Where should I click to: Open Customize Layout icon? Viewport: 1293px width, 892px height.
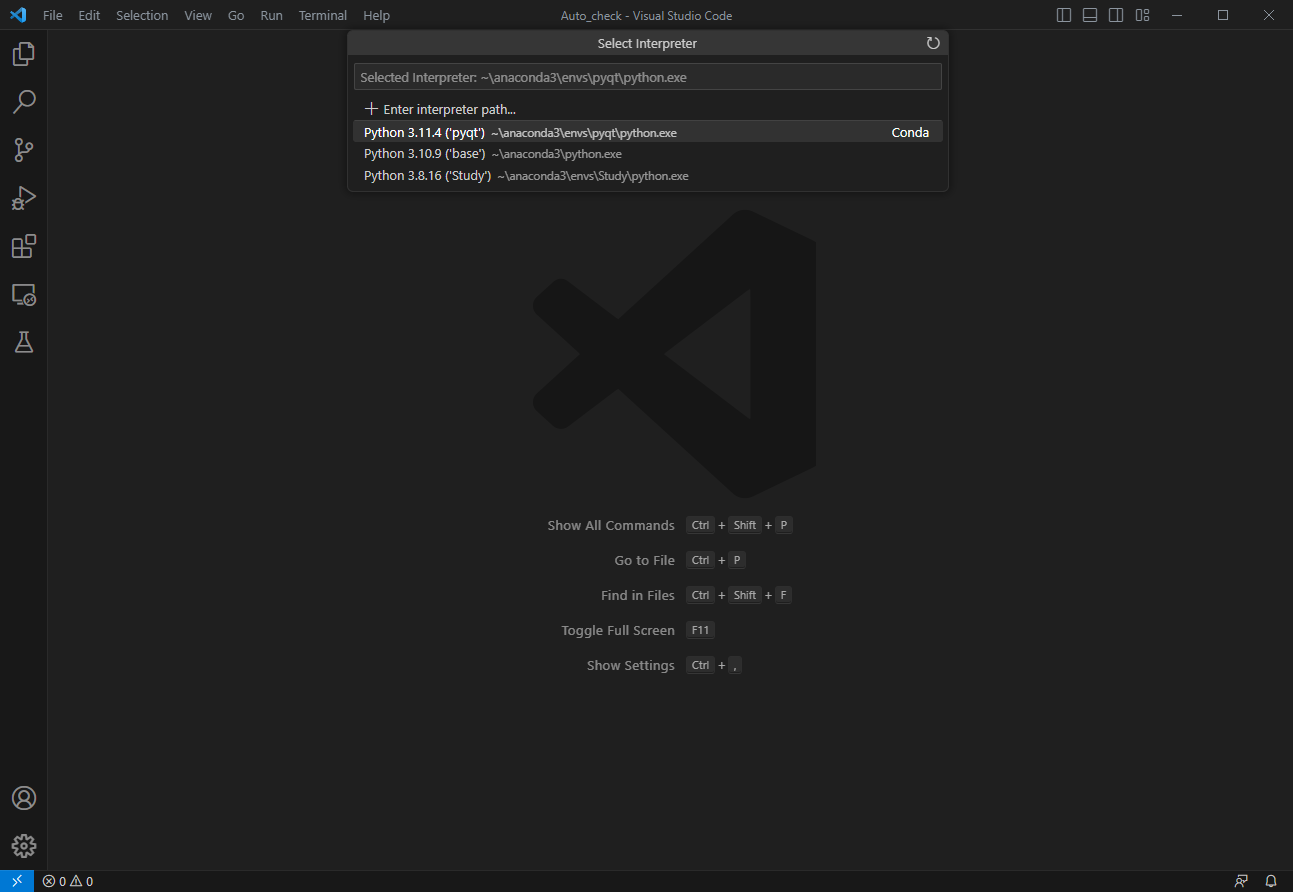pos(1142,15)
